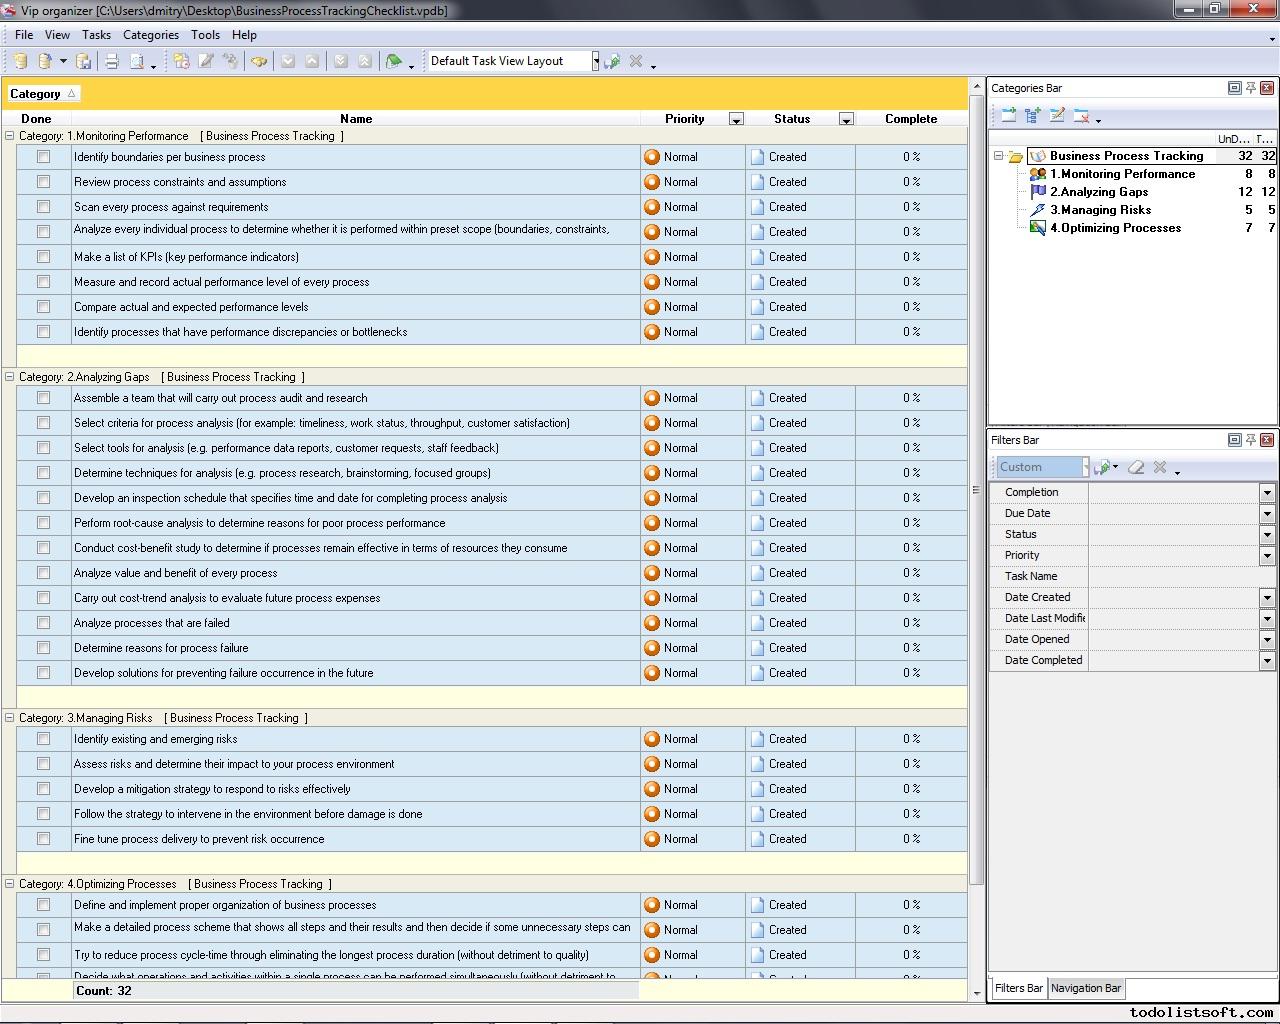Sort by the Name column header
The height and width of the screenshot is (1024, 1280).
(x=355, y=118)
